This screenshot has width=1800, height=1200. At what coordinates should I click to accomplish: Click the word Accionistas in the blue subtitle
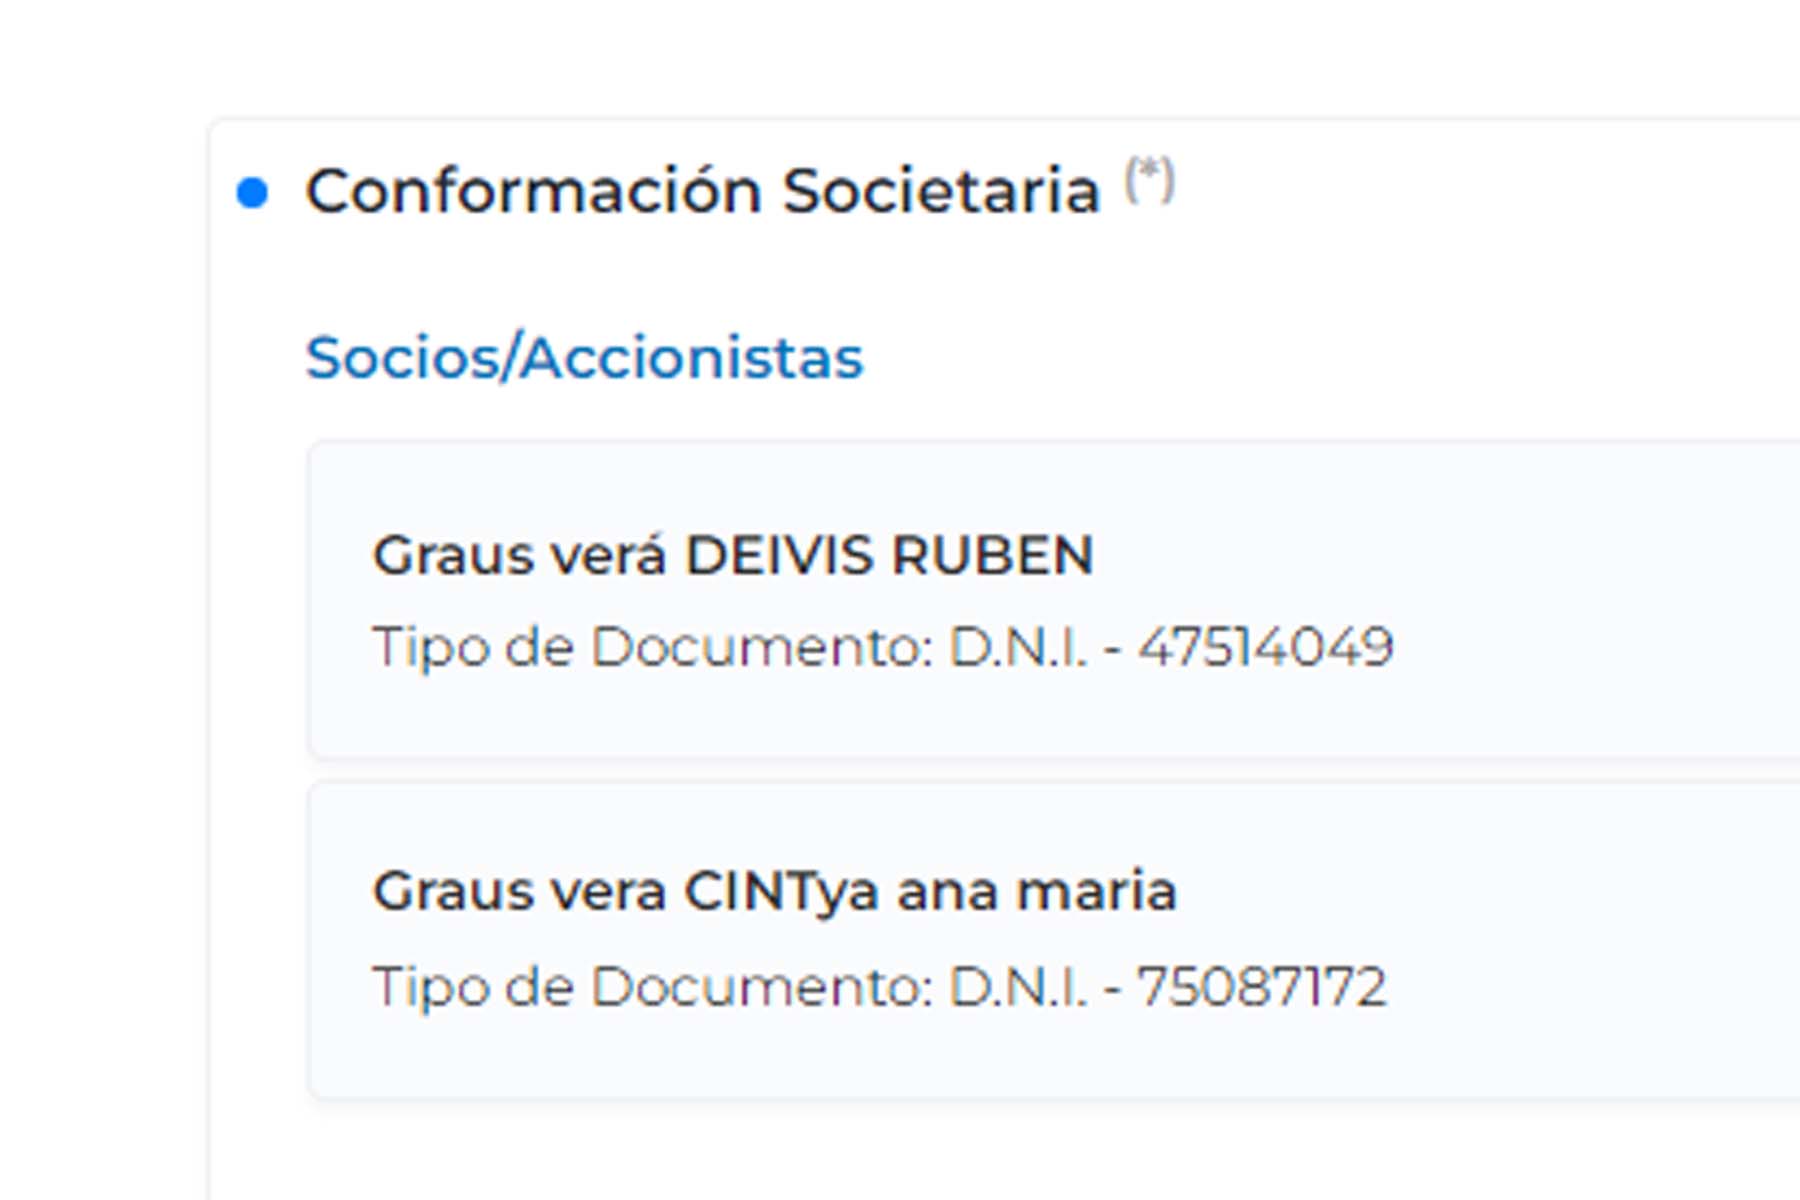[x=691, y=358]
